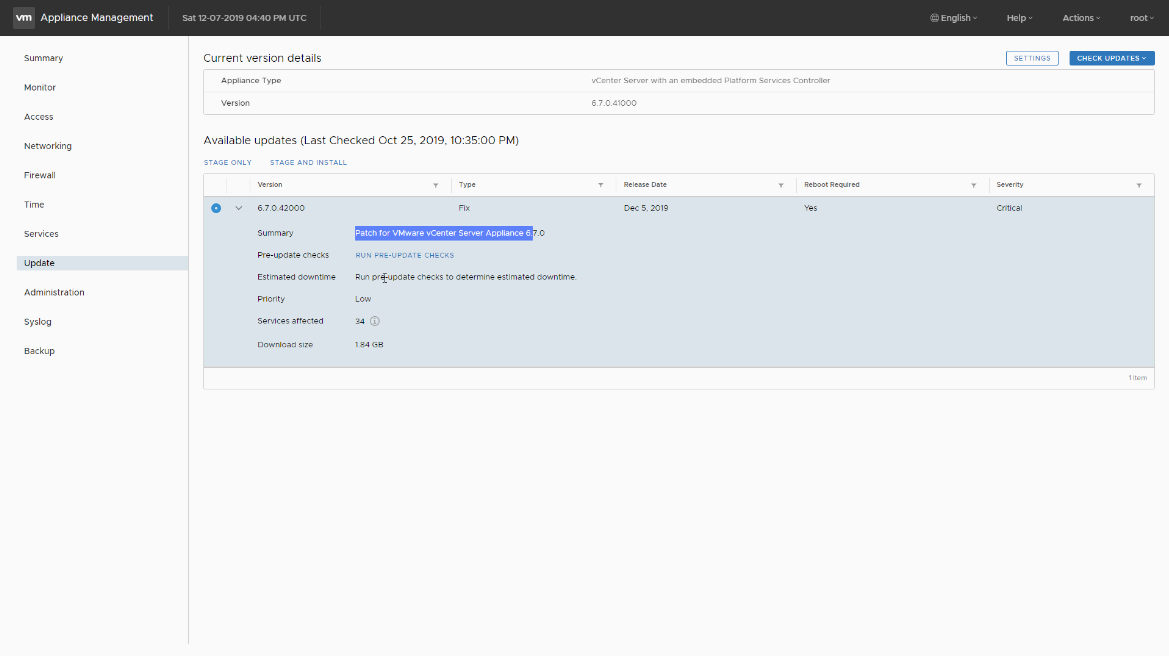Click version cell 6.7.0.42000

pos(280,208)
